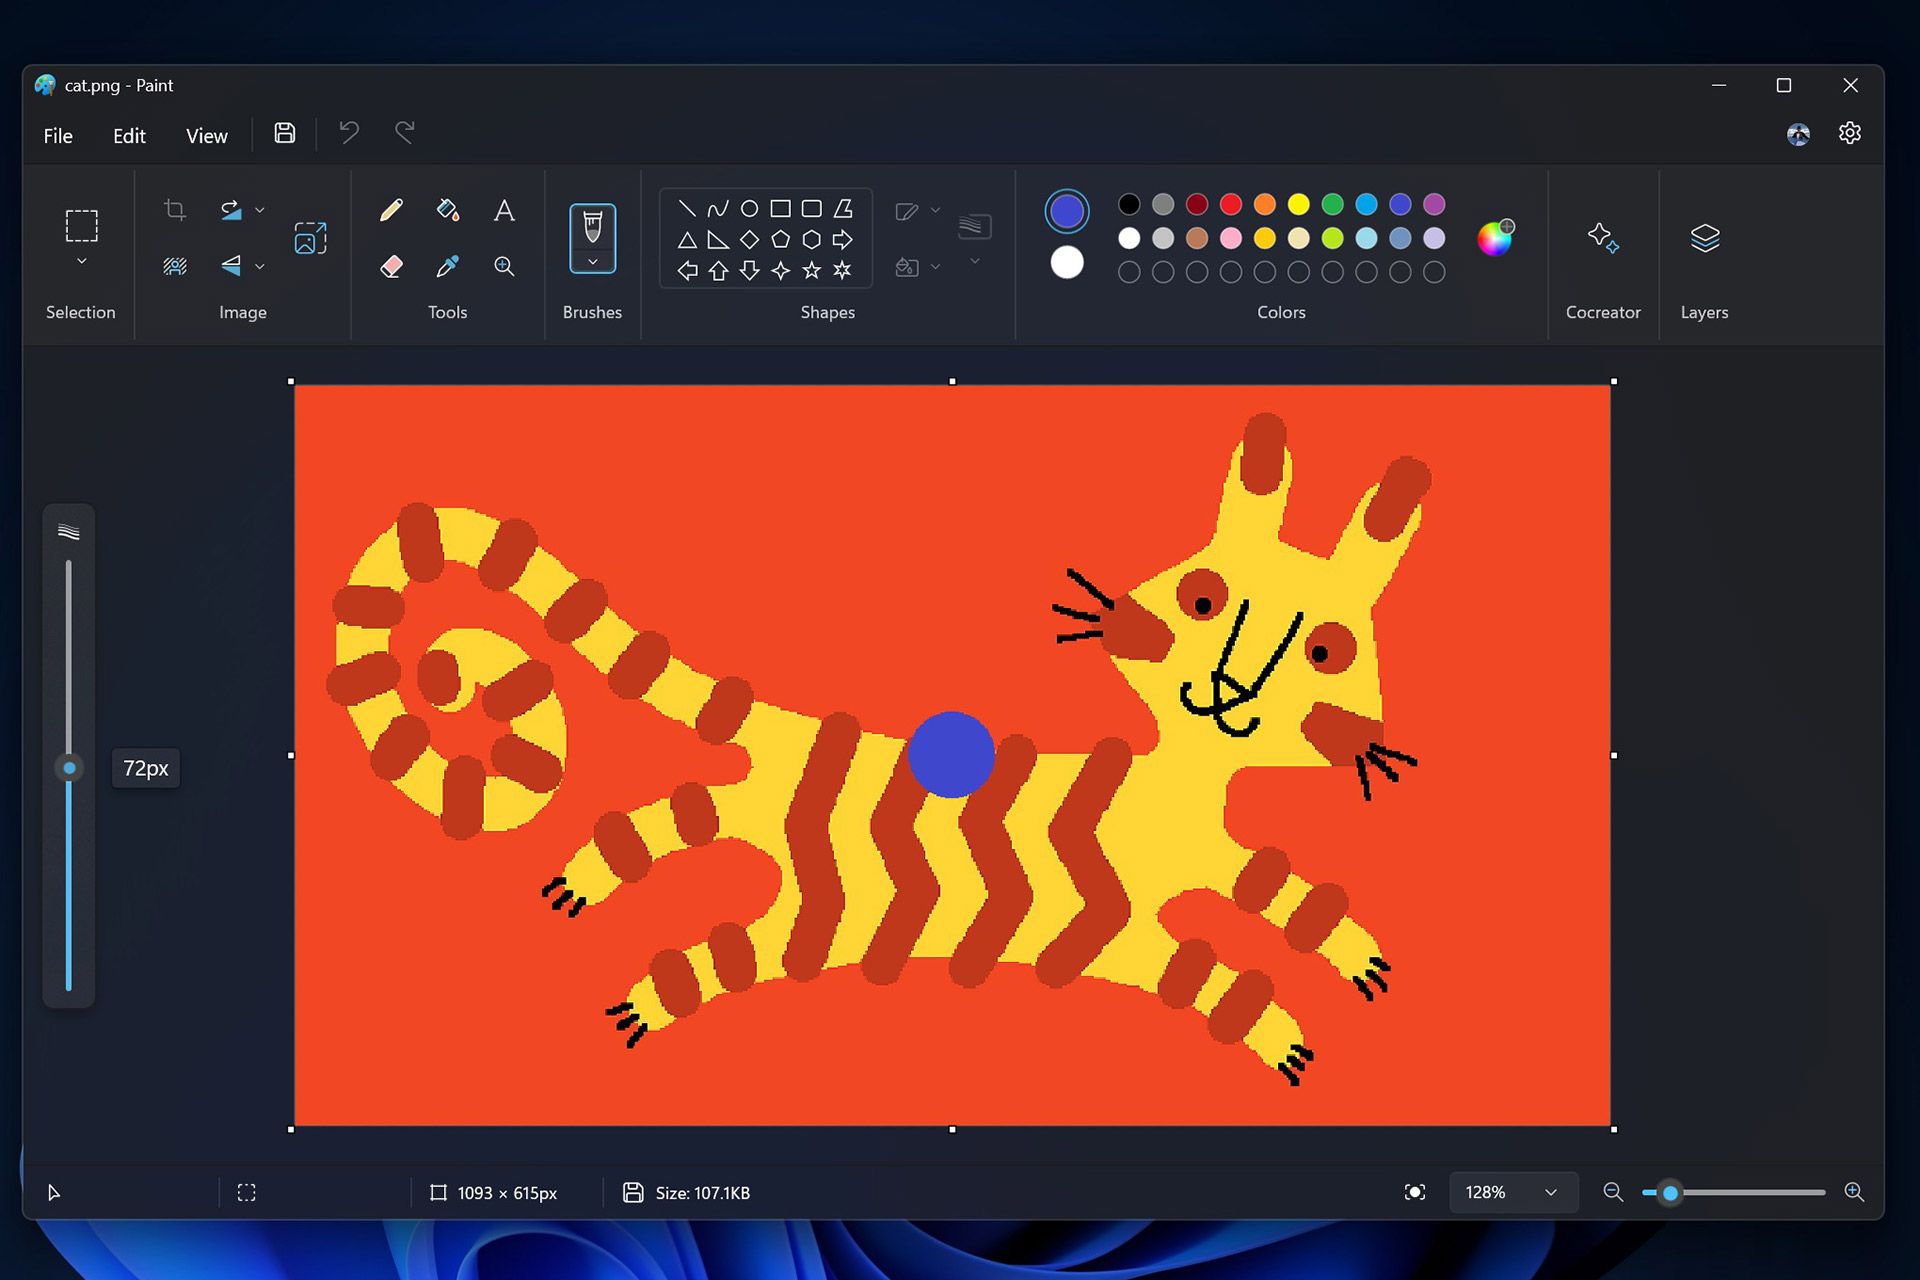Toggle the canvas transparency setting
Viewport: 1920px width, 1280px height.
1414,1193
